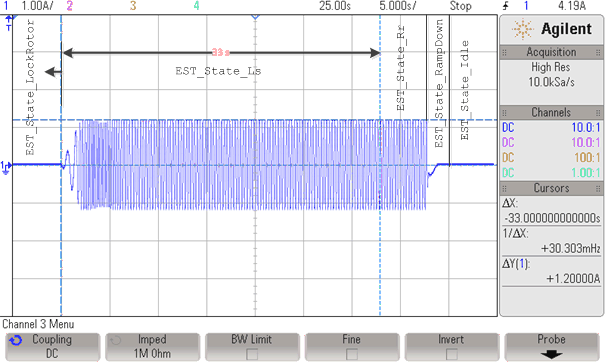Click the trigger source channel 1 indicator
Viewport: 605px width, 362px height.
point(526,6)
